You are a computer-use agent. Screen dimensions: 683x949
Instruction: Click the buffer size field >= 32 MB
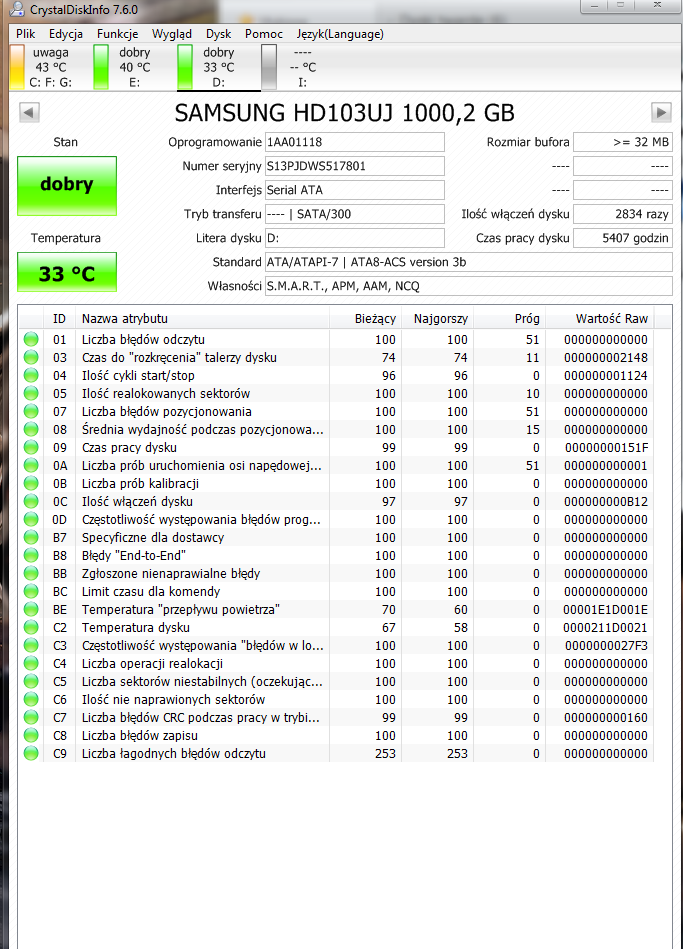click(622, 142)
